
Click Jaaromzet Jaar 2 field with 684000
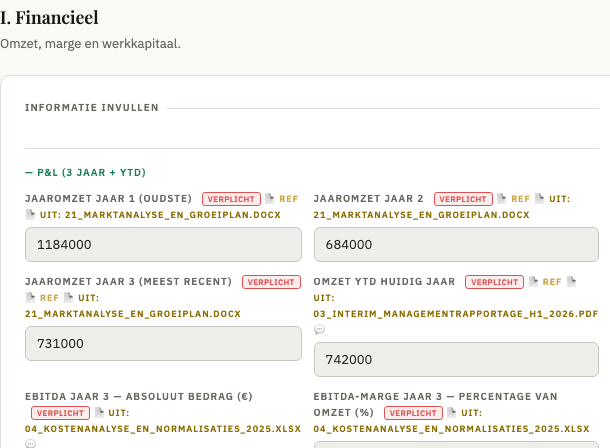[x=456, y=245]
